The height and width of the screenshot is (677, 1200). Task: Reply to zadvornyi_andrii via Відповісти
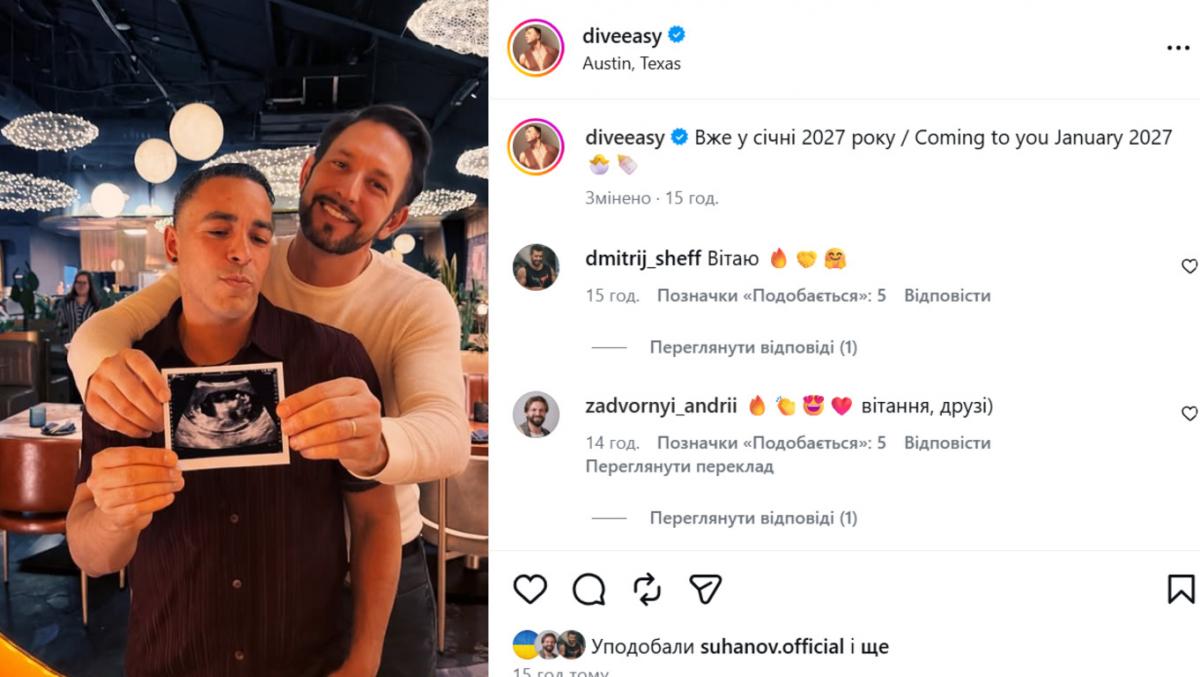click(947, 443)
